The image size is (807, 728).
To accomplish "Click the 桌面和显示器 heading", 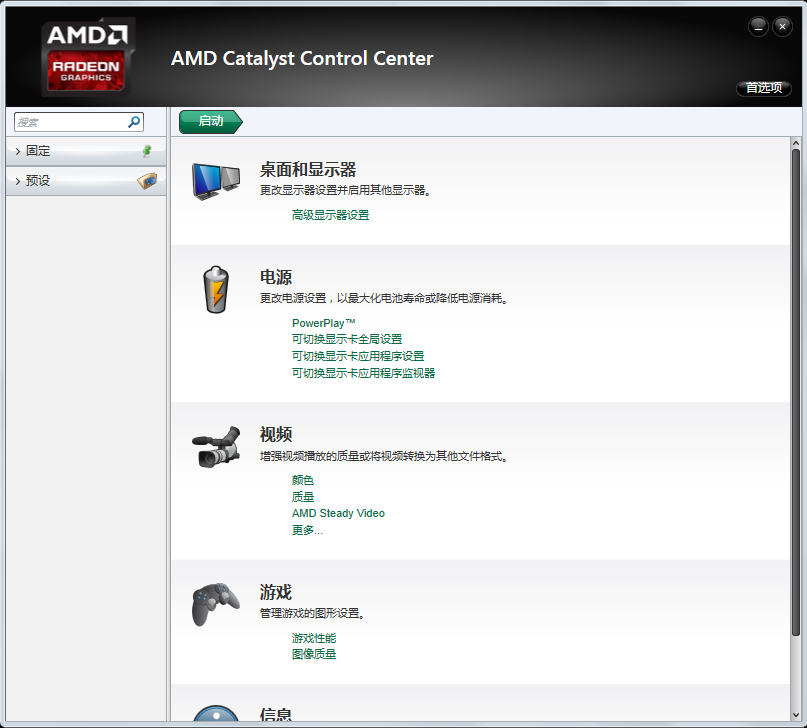I will click(x=308, y=169).
